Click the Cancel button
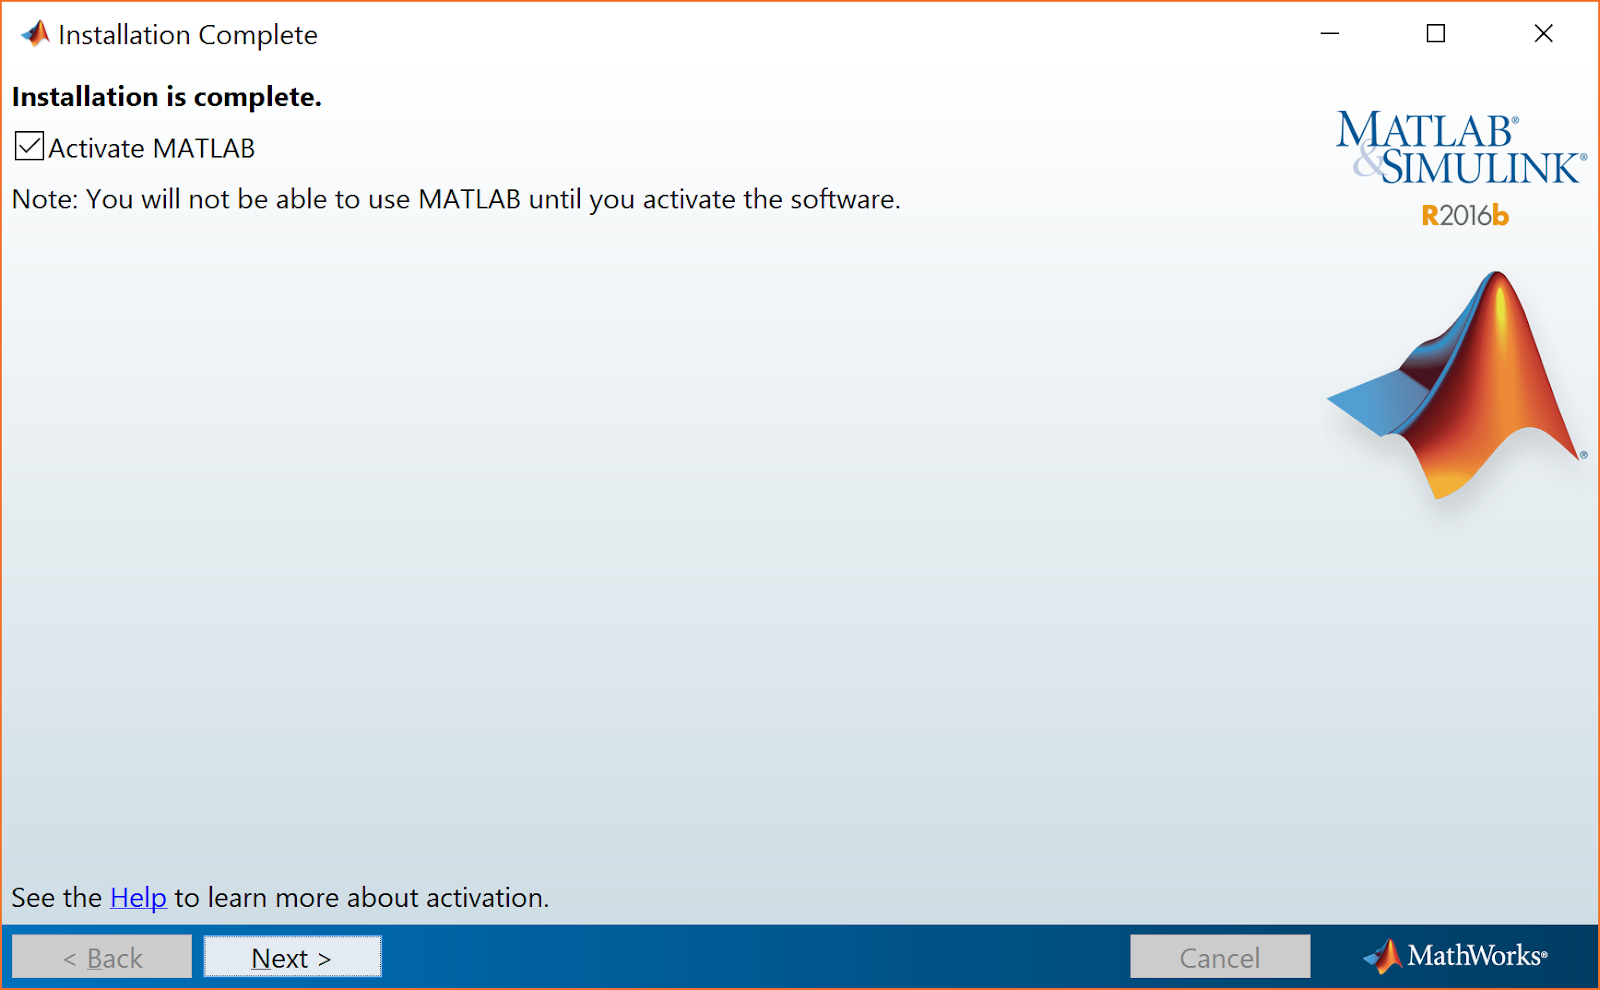 pos(1220,957)
